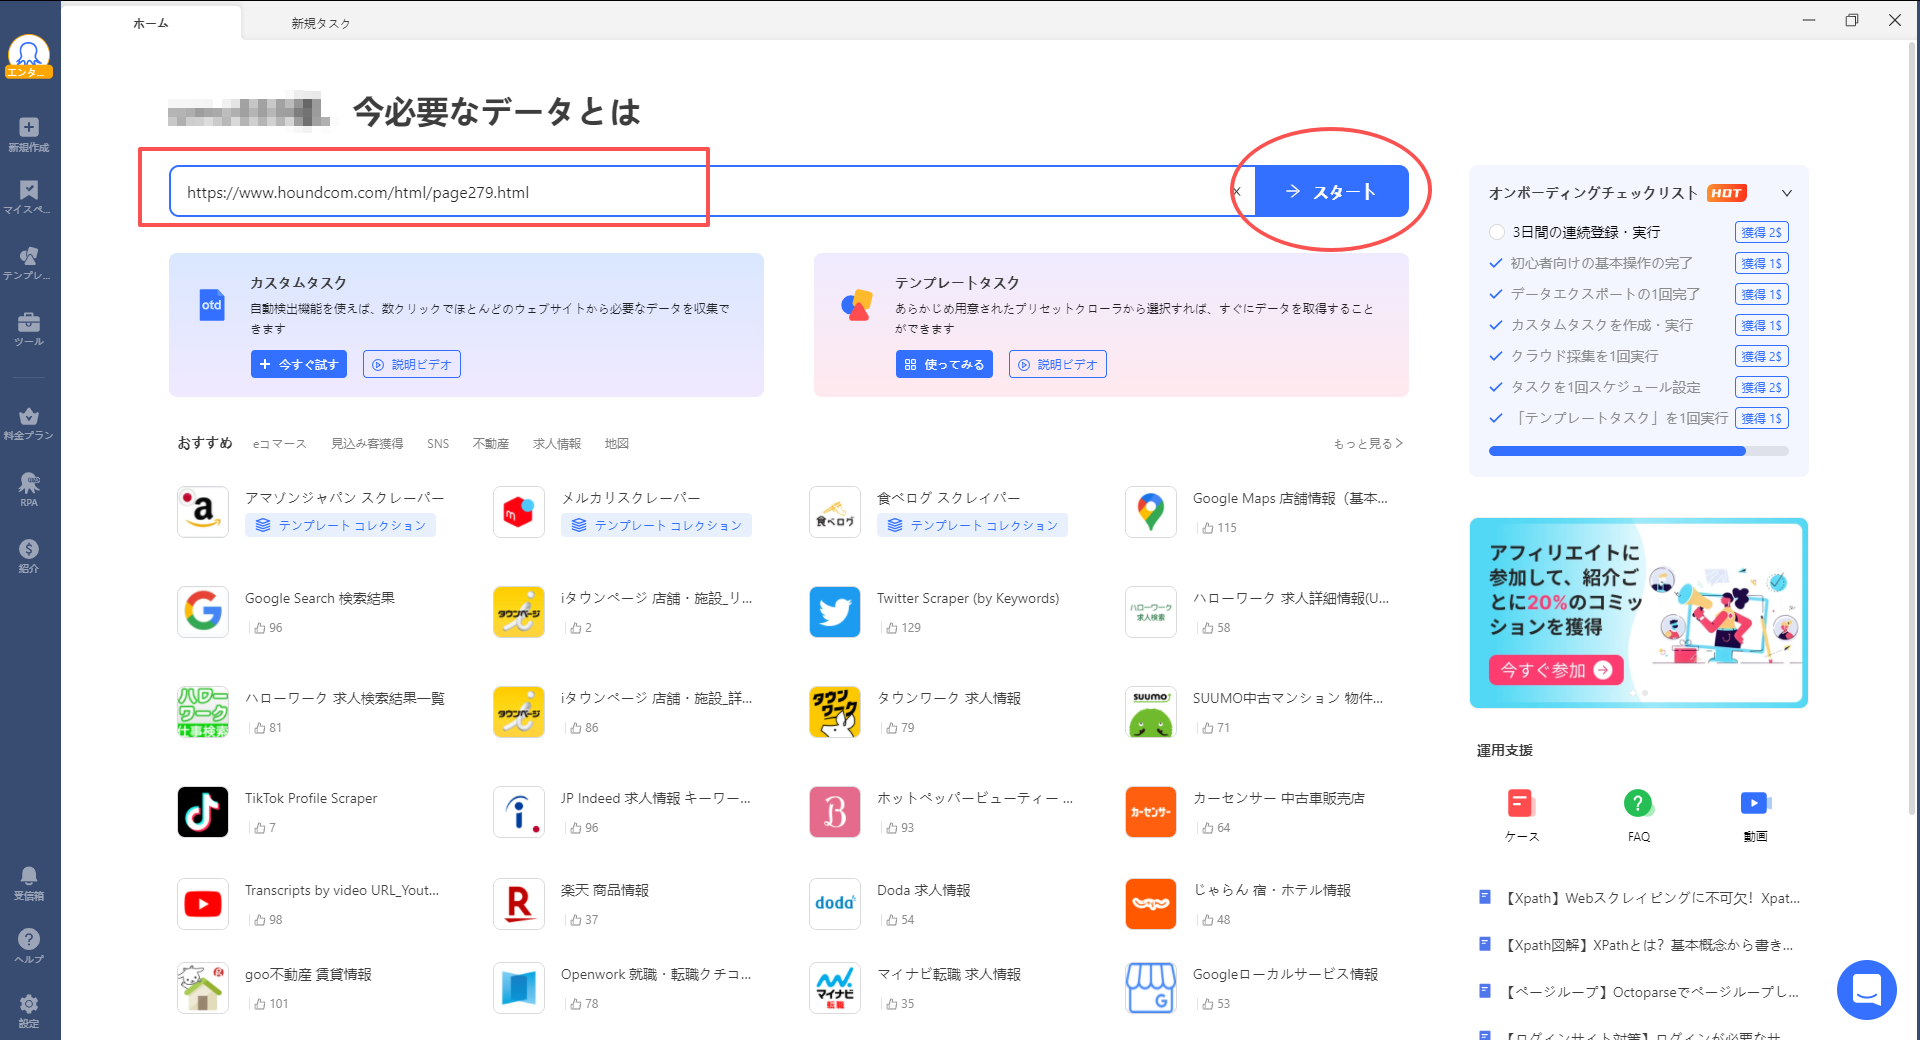The image size is (1920, 1040).
Task: Open the テンプレート sidebar icon
Action: click(29, 262)
